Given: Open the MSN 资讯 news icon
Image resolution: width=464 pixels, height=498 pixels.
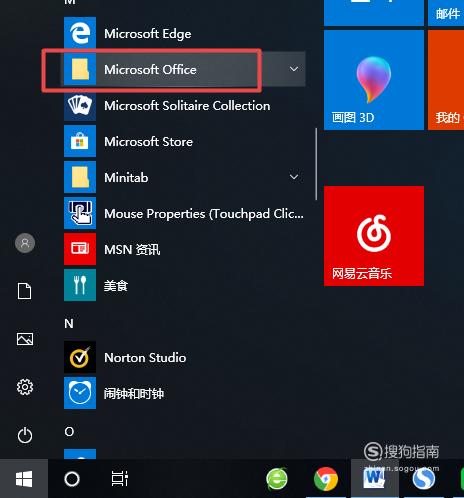Looking at the screenshot, I should click(x=80, y=249).
